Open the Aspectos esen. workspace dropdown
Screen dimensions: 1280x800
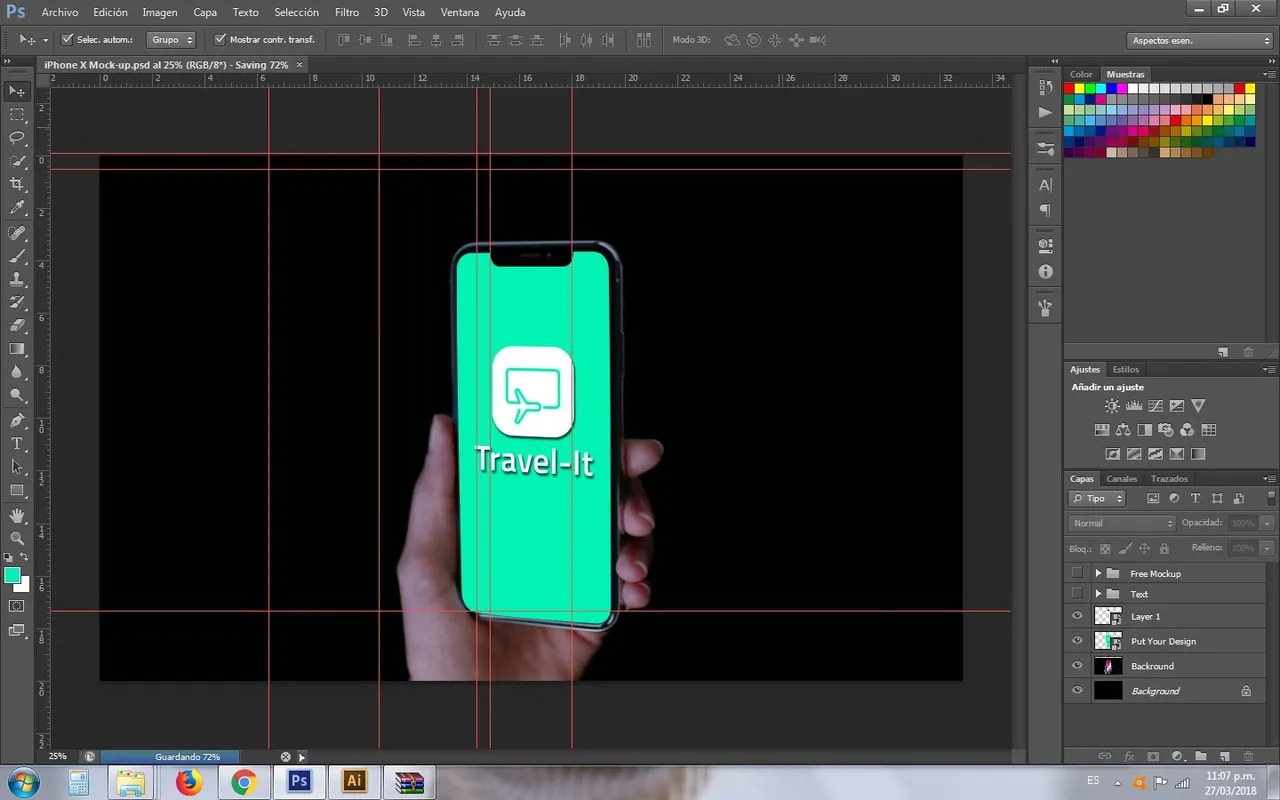[1199, 41]
